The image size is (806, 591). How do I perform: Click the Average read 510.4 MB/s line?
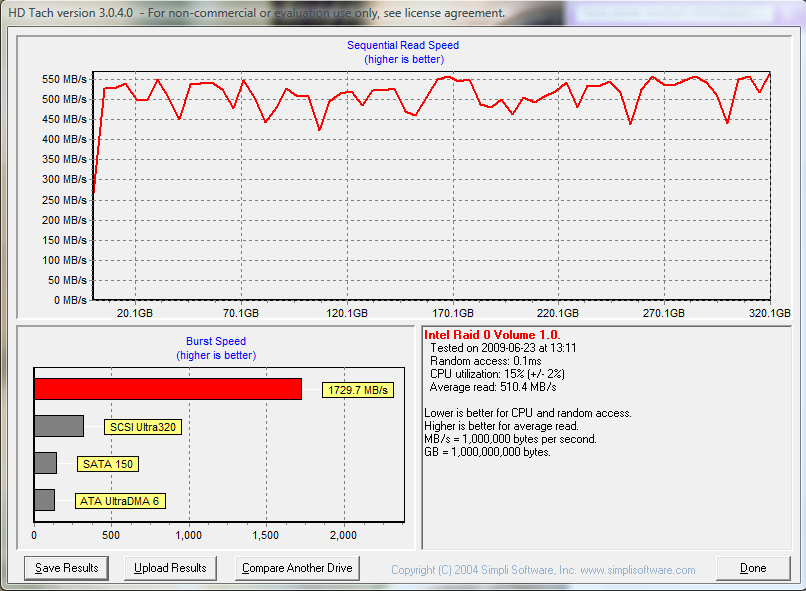click(x=493, y=386)
